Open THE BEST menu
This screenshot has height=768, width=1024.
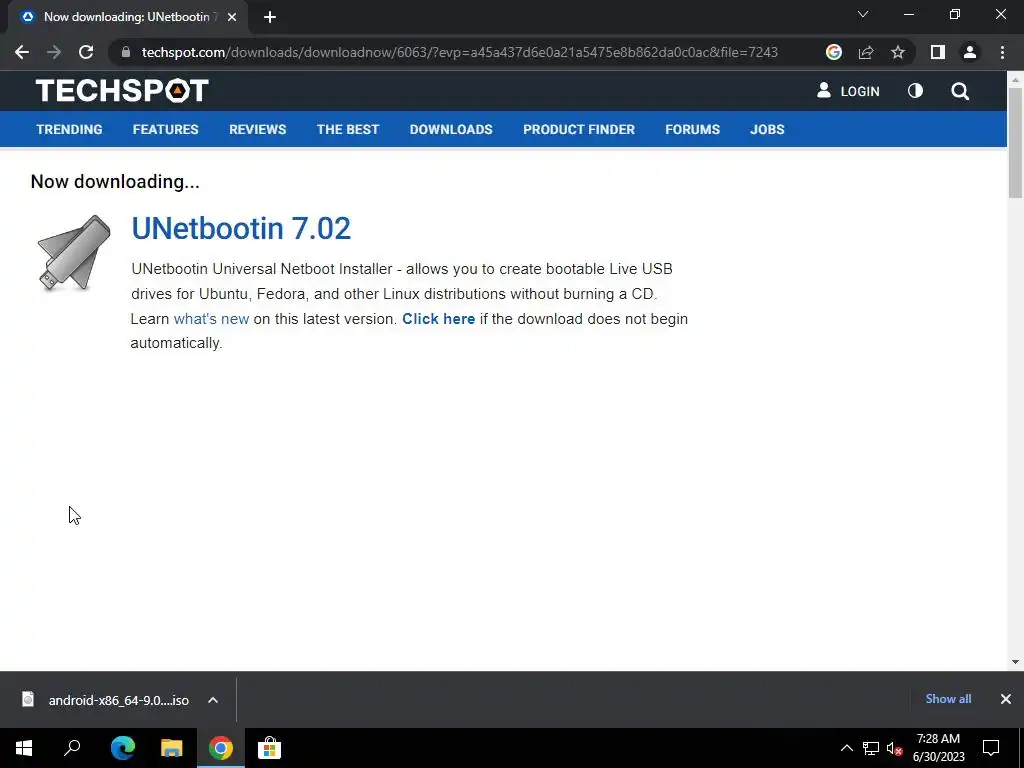[x=348, y=129]
